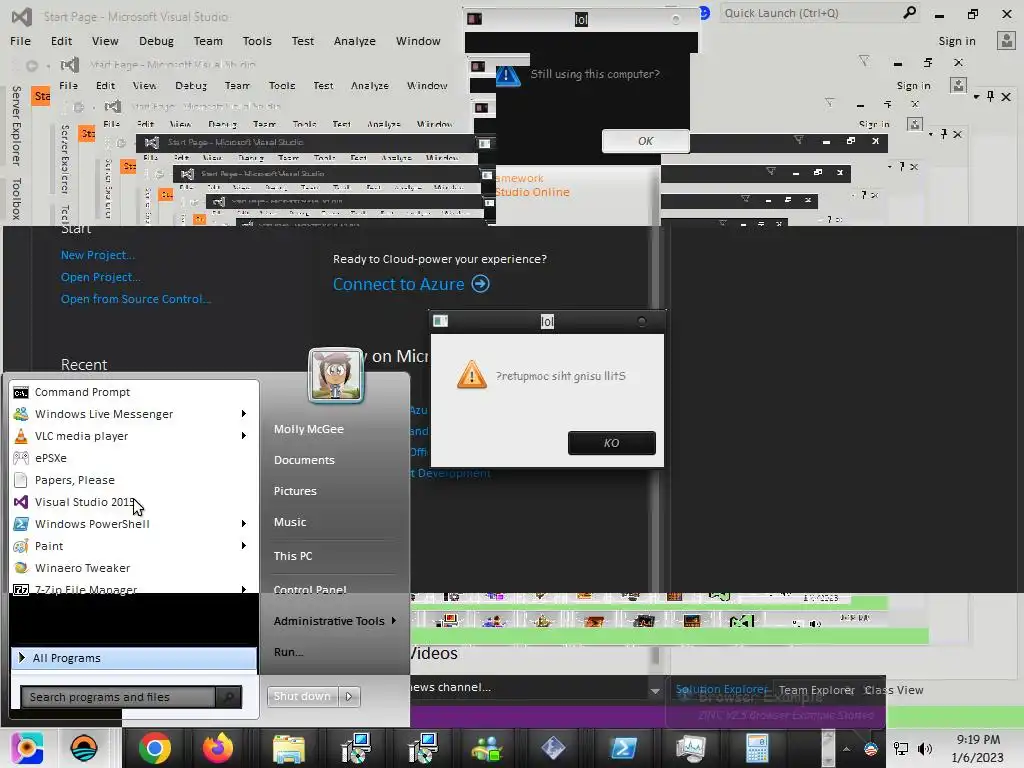Open the account settings icon beside Sign in
Screen dimensions: 1024x768
(1006, 40)
